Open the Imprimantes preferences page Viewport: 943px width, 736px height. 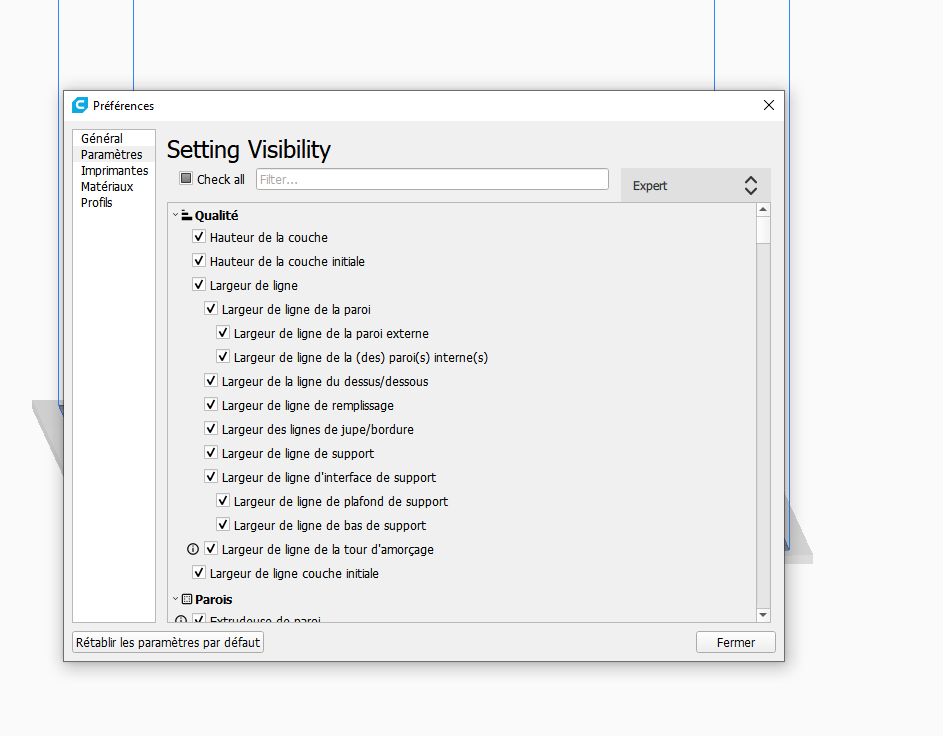point(114,171)
